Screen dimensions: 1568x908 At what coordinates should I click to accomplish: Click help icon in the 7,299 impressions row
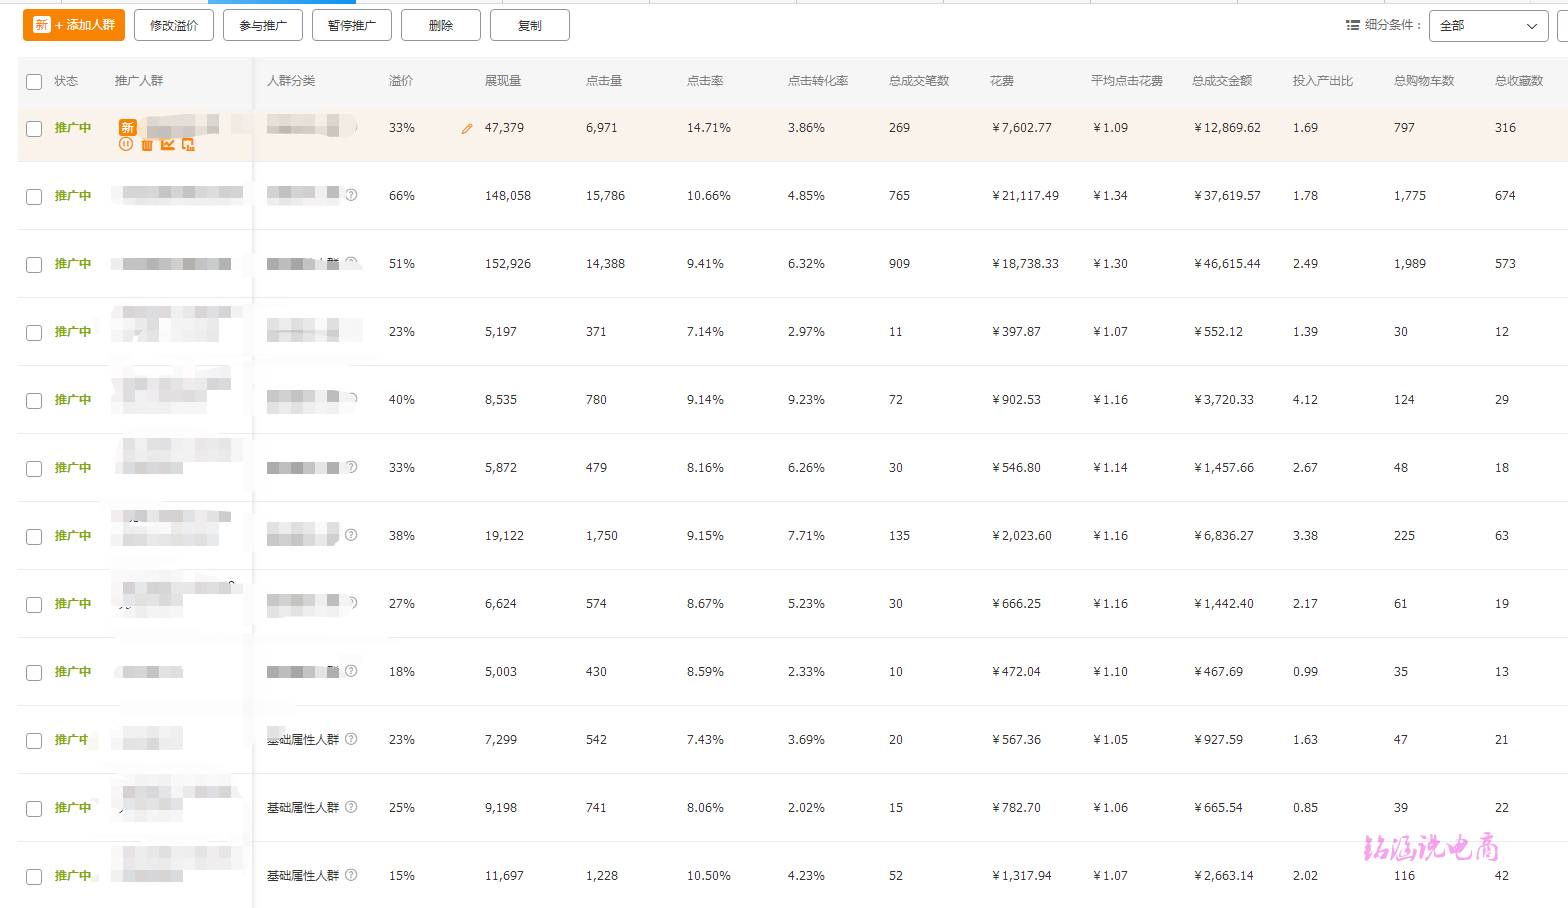point(351,739)
